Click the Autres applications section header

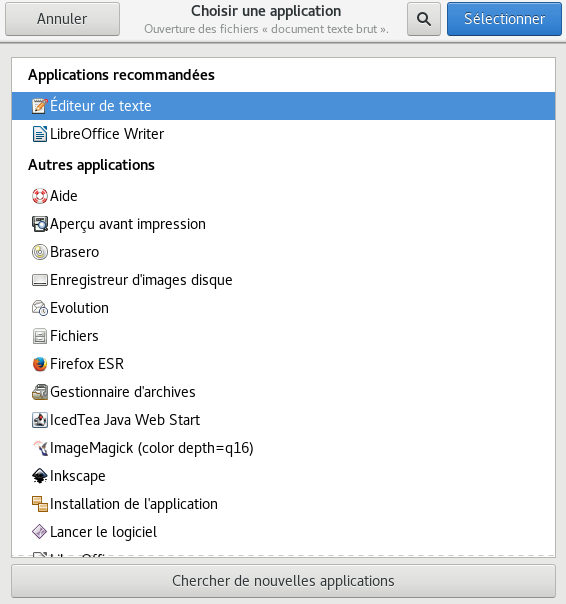(x=91, y=165)
